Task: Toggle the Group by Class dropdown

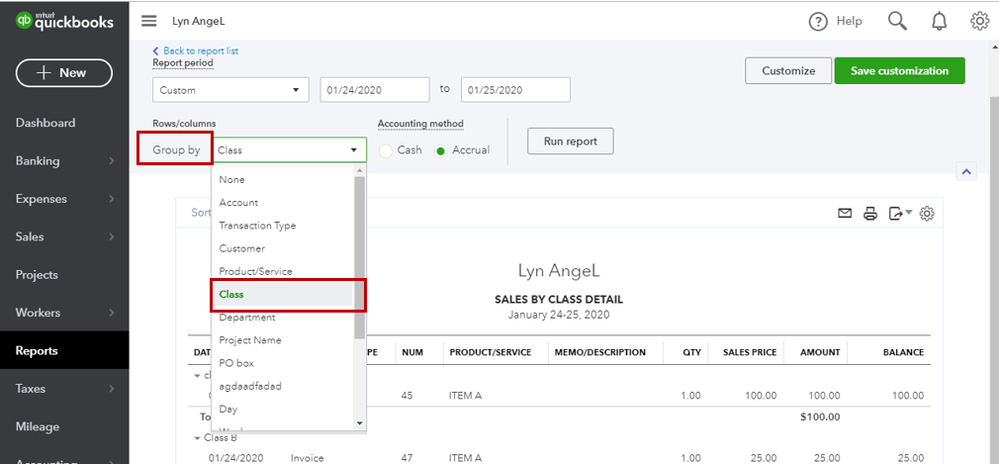Action: point(289,150)
